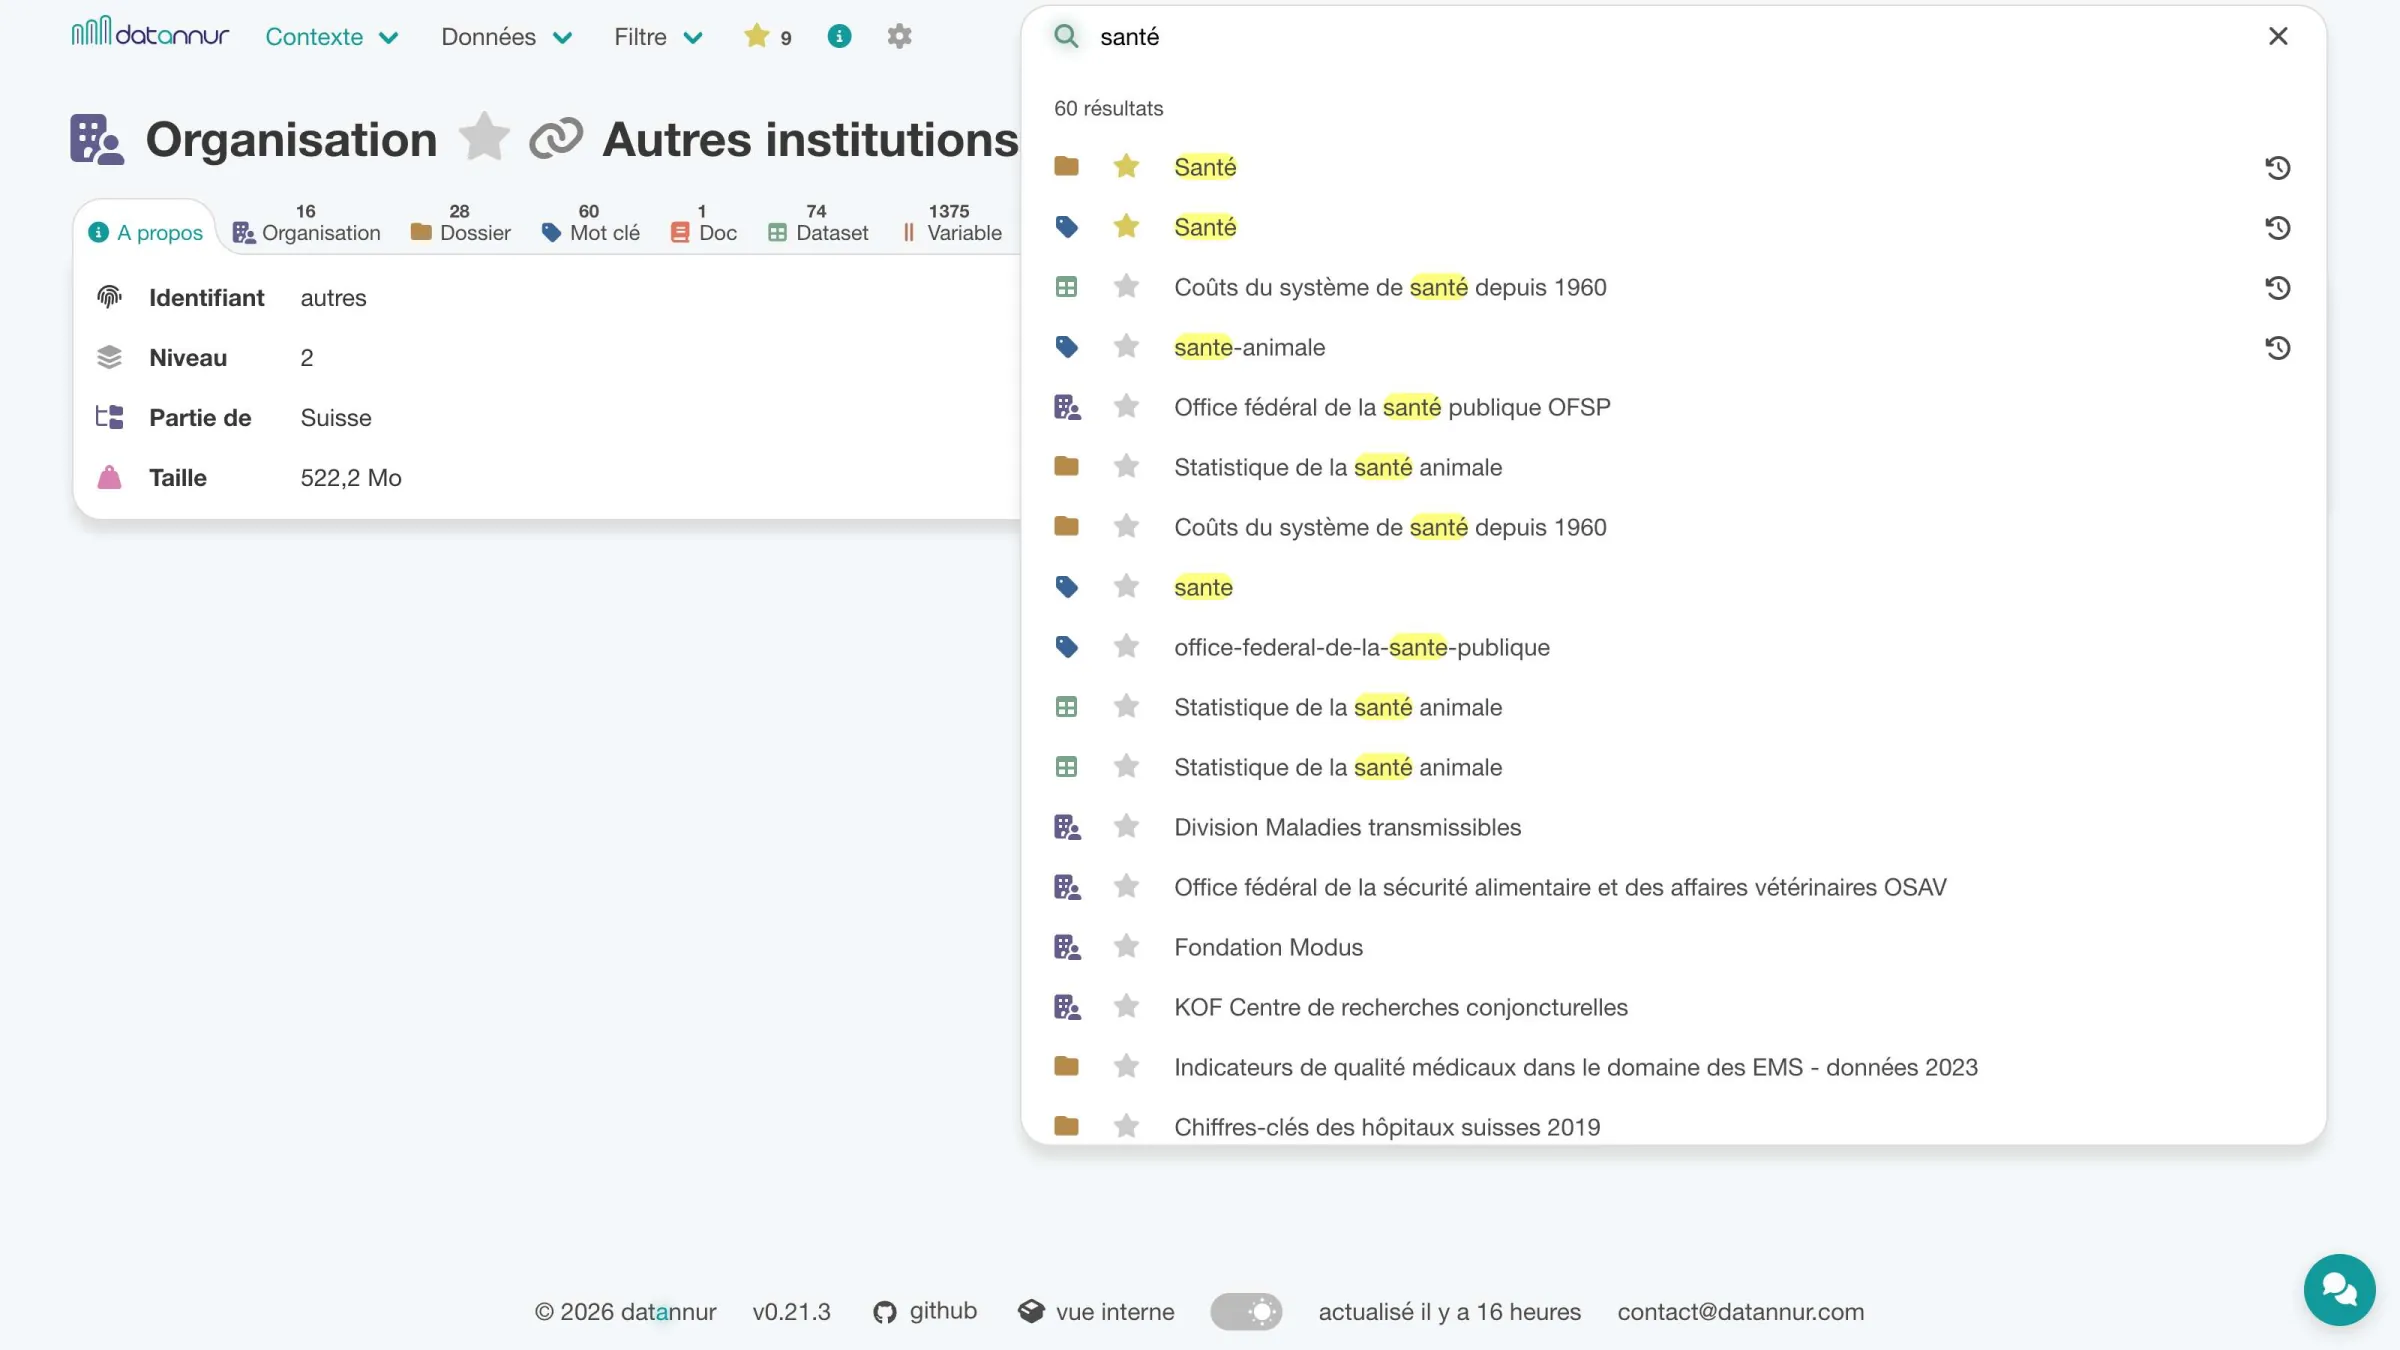The width and height of the screenshot is (2400, 1350).
Task: Open the chat bubble button
Action: (x=2339, y=1289)
